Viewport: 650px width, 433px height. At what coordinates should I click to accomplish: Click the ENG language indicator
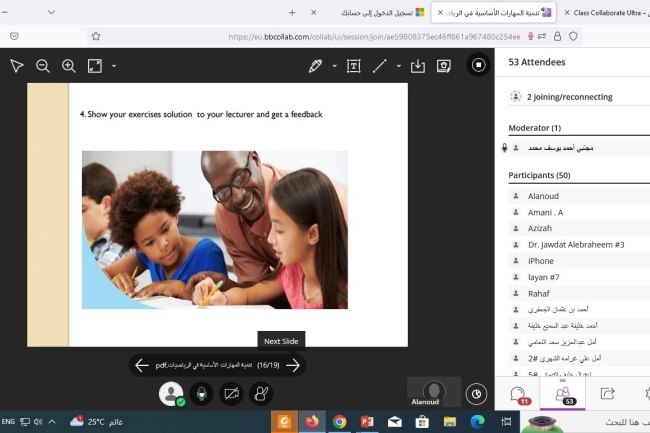tap(8, 422)
